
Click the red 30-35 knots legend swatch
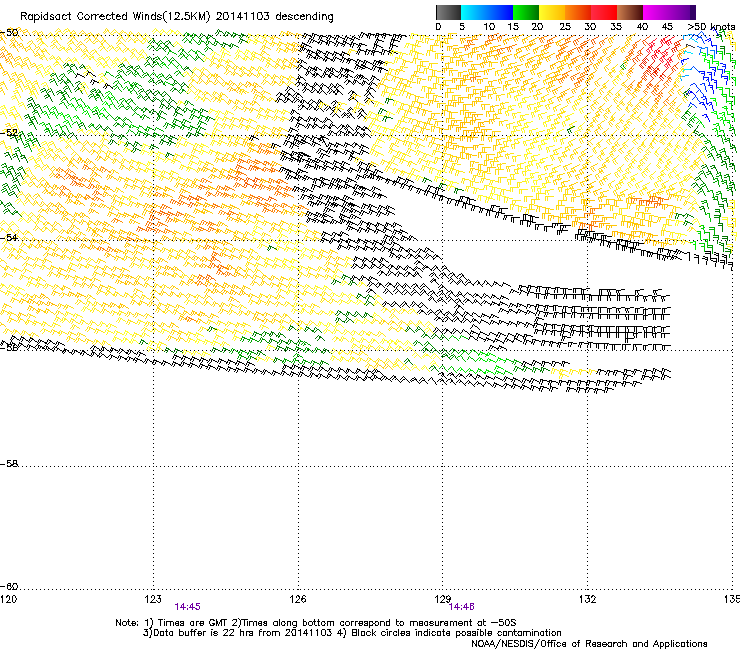[604, 12]
